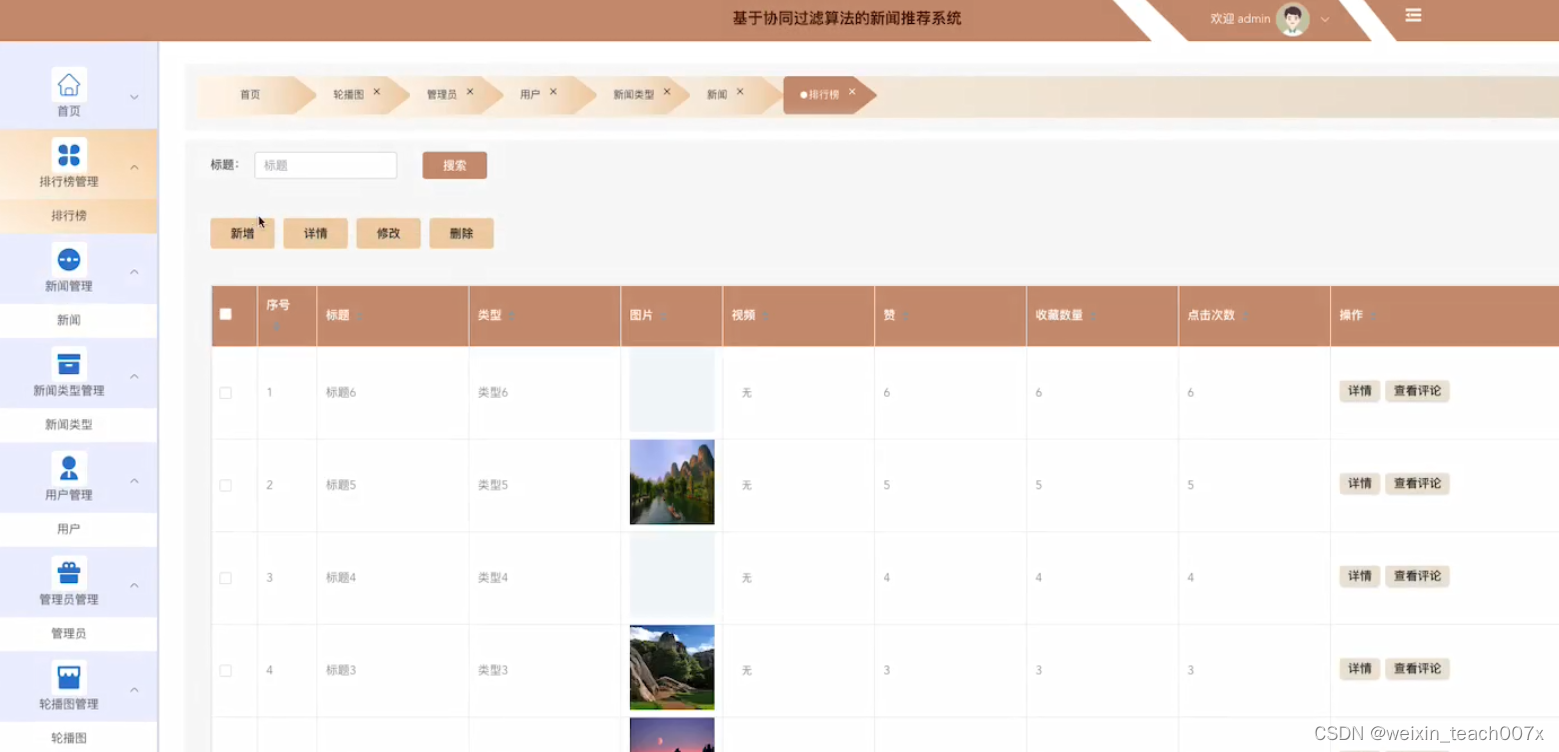
Task: Switch to the 轮播图 tab
Action: 349,95
